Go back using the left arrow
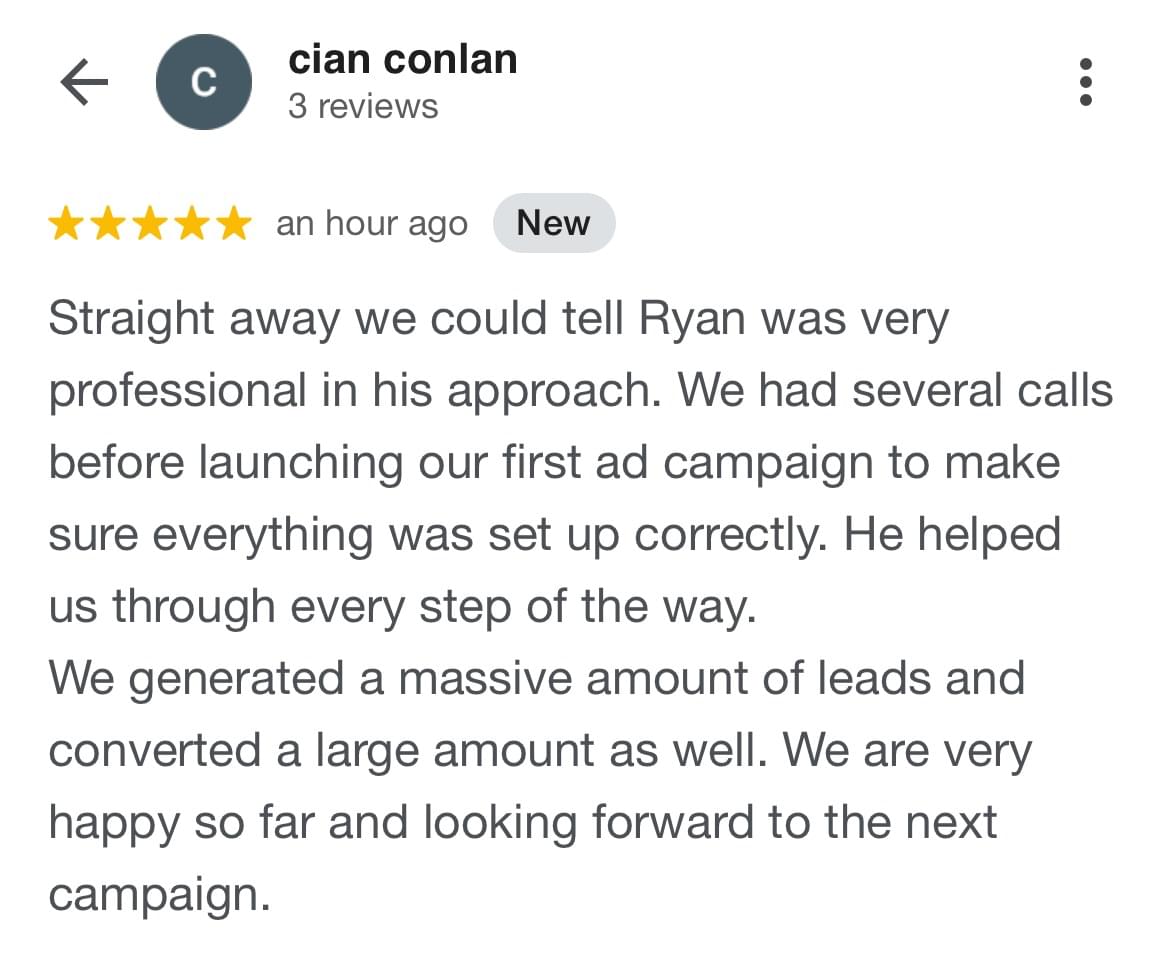Screen dimensions: 1170x958 84,81
